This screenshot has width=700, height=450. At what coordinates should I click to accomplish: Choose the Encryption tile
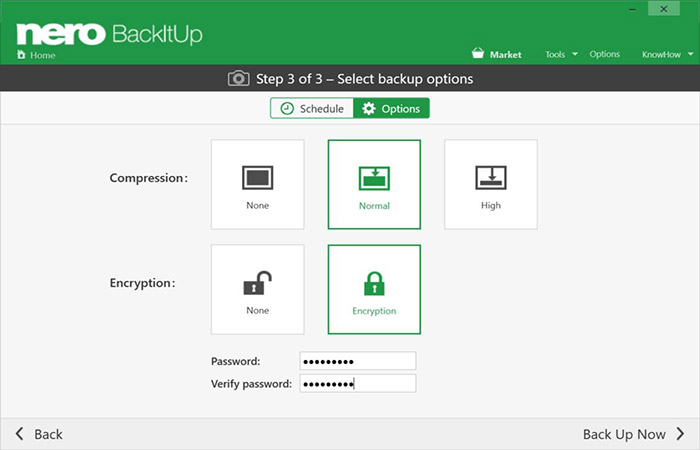[374, 289]
